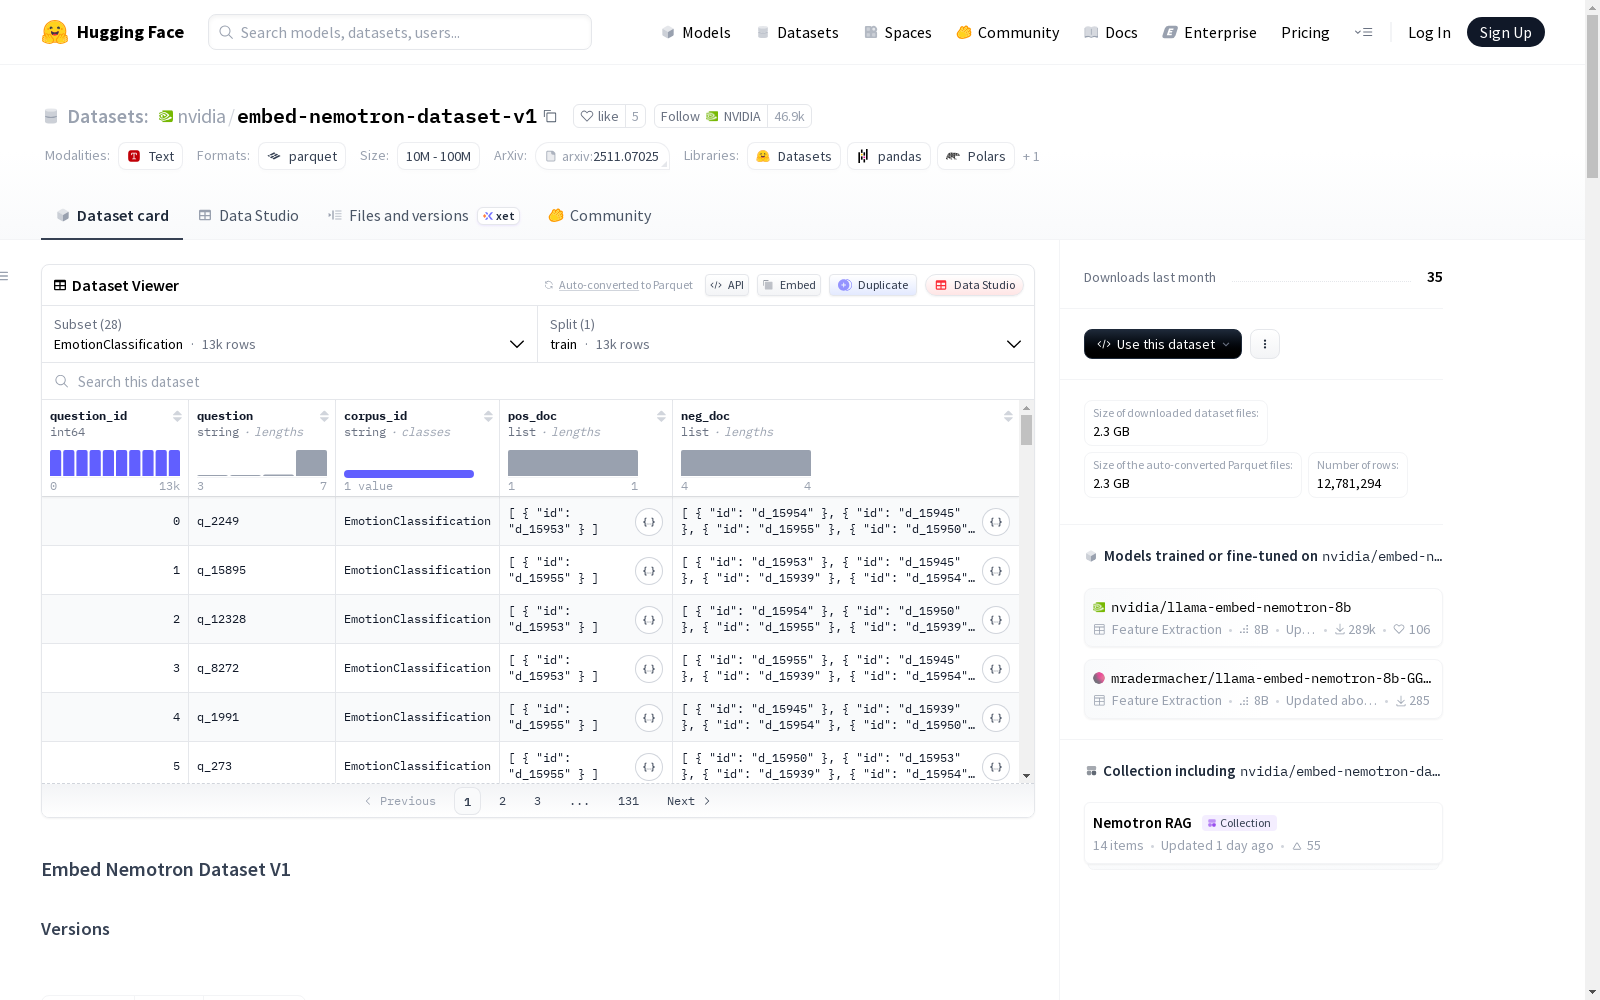Image resolution: width=1600 pixels, height=1000 pixels.
Task: Open the Subset EmotionClassification dropdown
Action: (x=289, y=334)
